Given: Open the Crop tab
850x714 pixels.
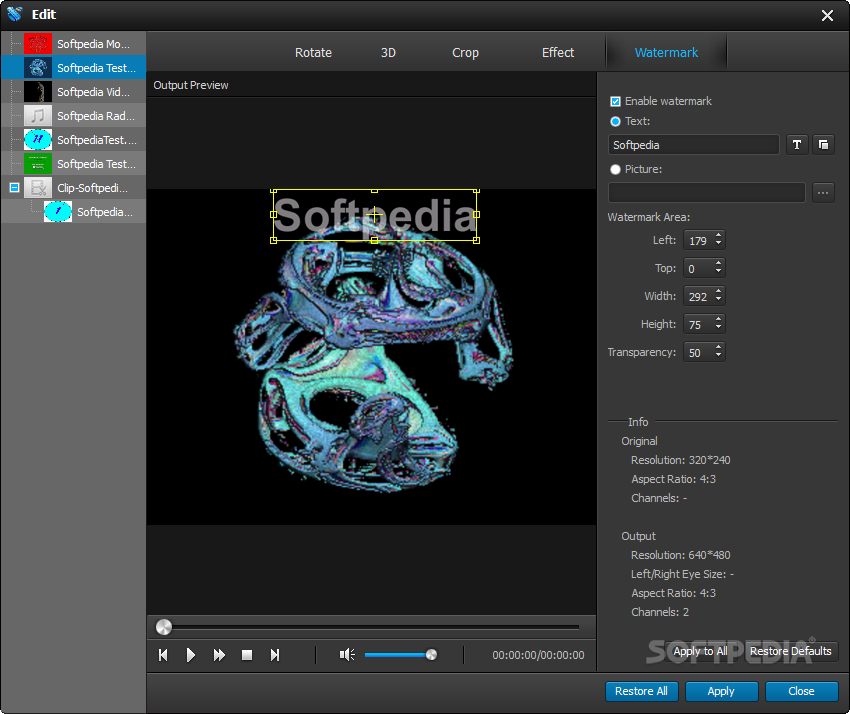Looking at the screenshot, I should (466, 53).
